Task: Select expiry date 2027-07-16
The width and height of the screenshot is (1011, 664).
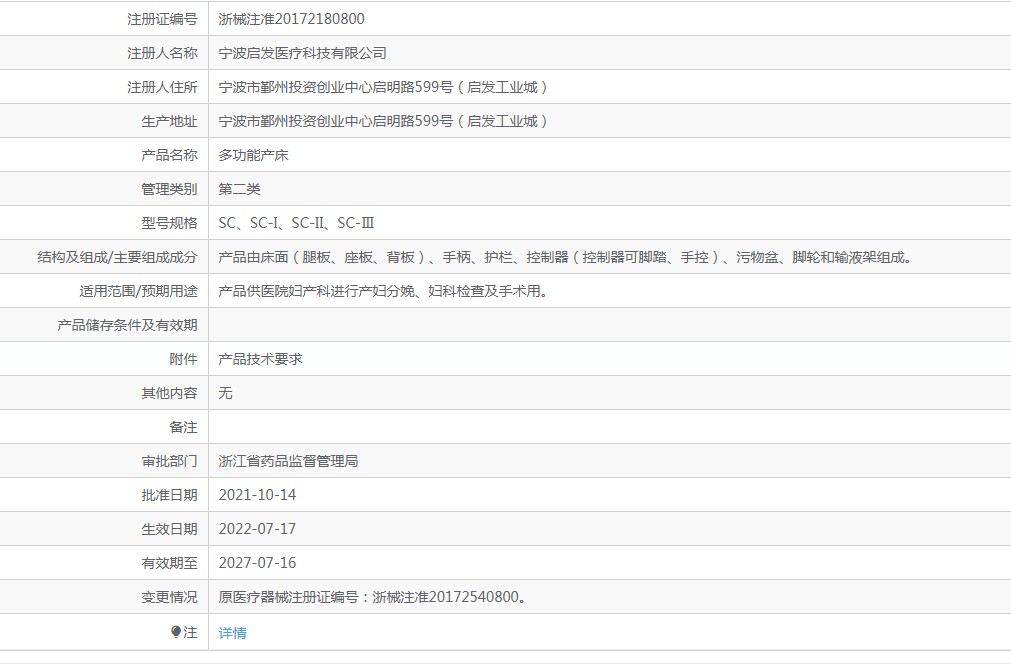Action: [257, 563]
